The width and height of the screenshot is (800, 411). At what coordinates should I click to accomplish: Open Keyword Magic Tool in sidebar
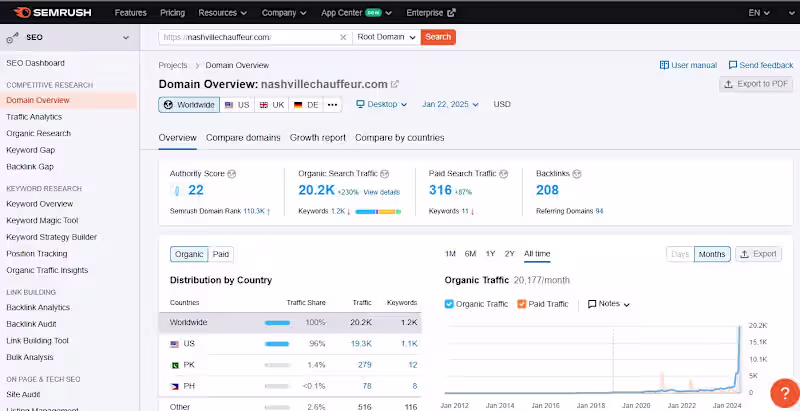(42, 220)
